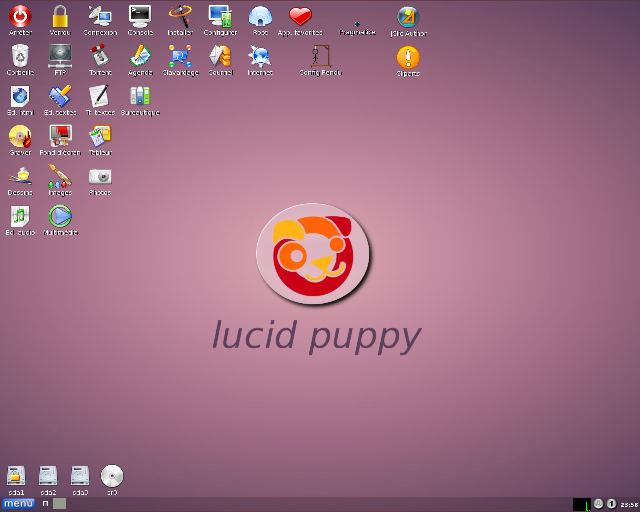Open the Agenda calendar icon
The height and width of the screenshot is (512, 640).
[140, 56]
